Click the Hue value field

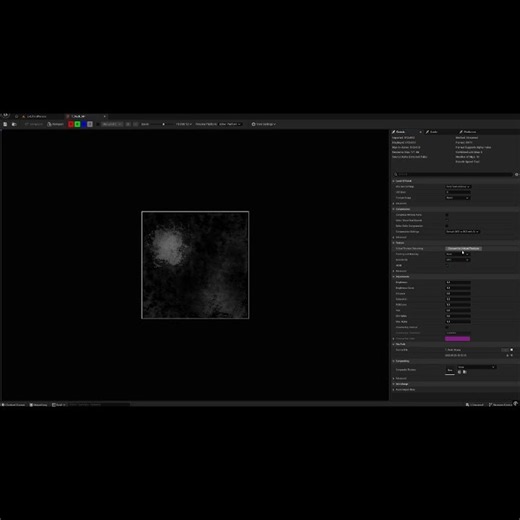[x=458, y=310]
